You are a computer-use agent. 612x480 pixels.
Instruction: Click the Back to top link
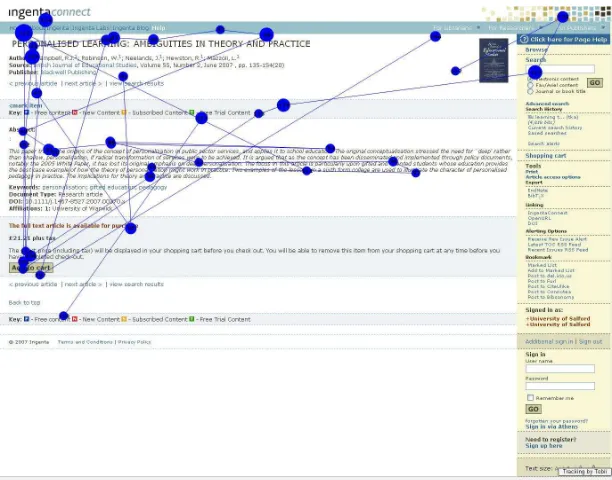pyautogui.click(x=24, y=302)
